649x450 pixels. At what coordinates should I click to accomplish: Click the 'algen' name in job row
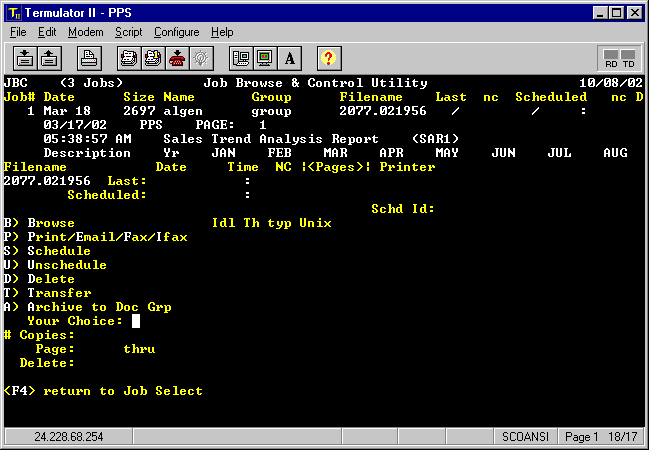pyautogui.click(x=183, y=111)
